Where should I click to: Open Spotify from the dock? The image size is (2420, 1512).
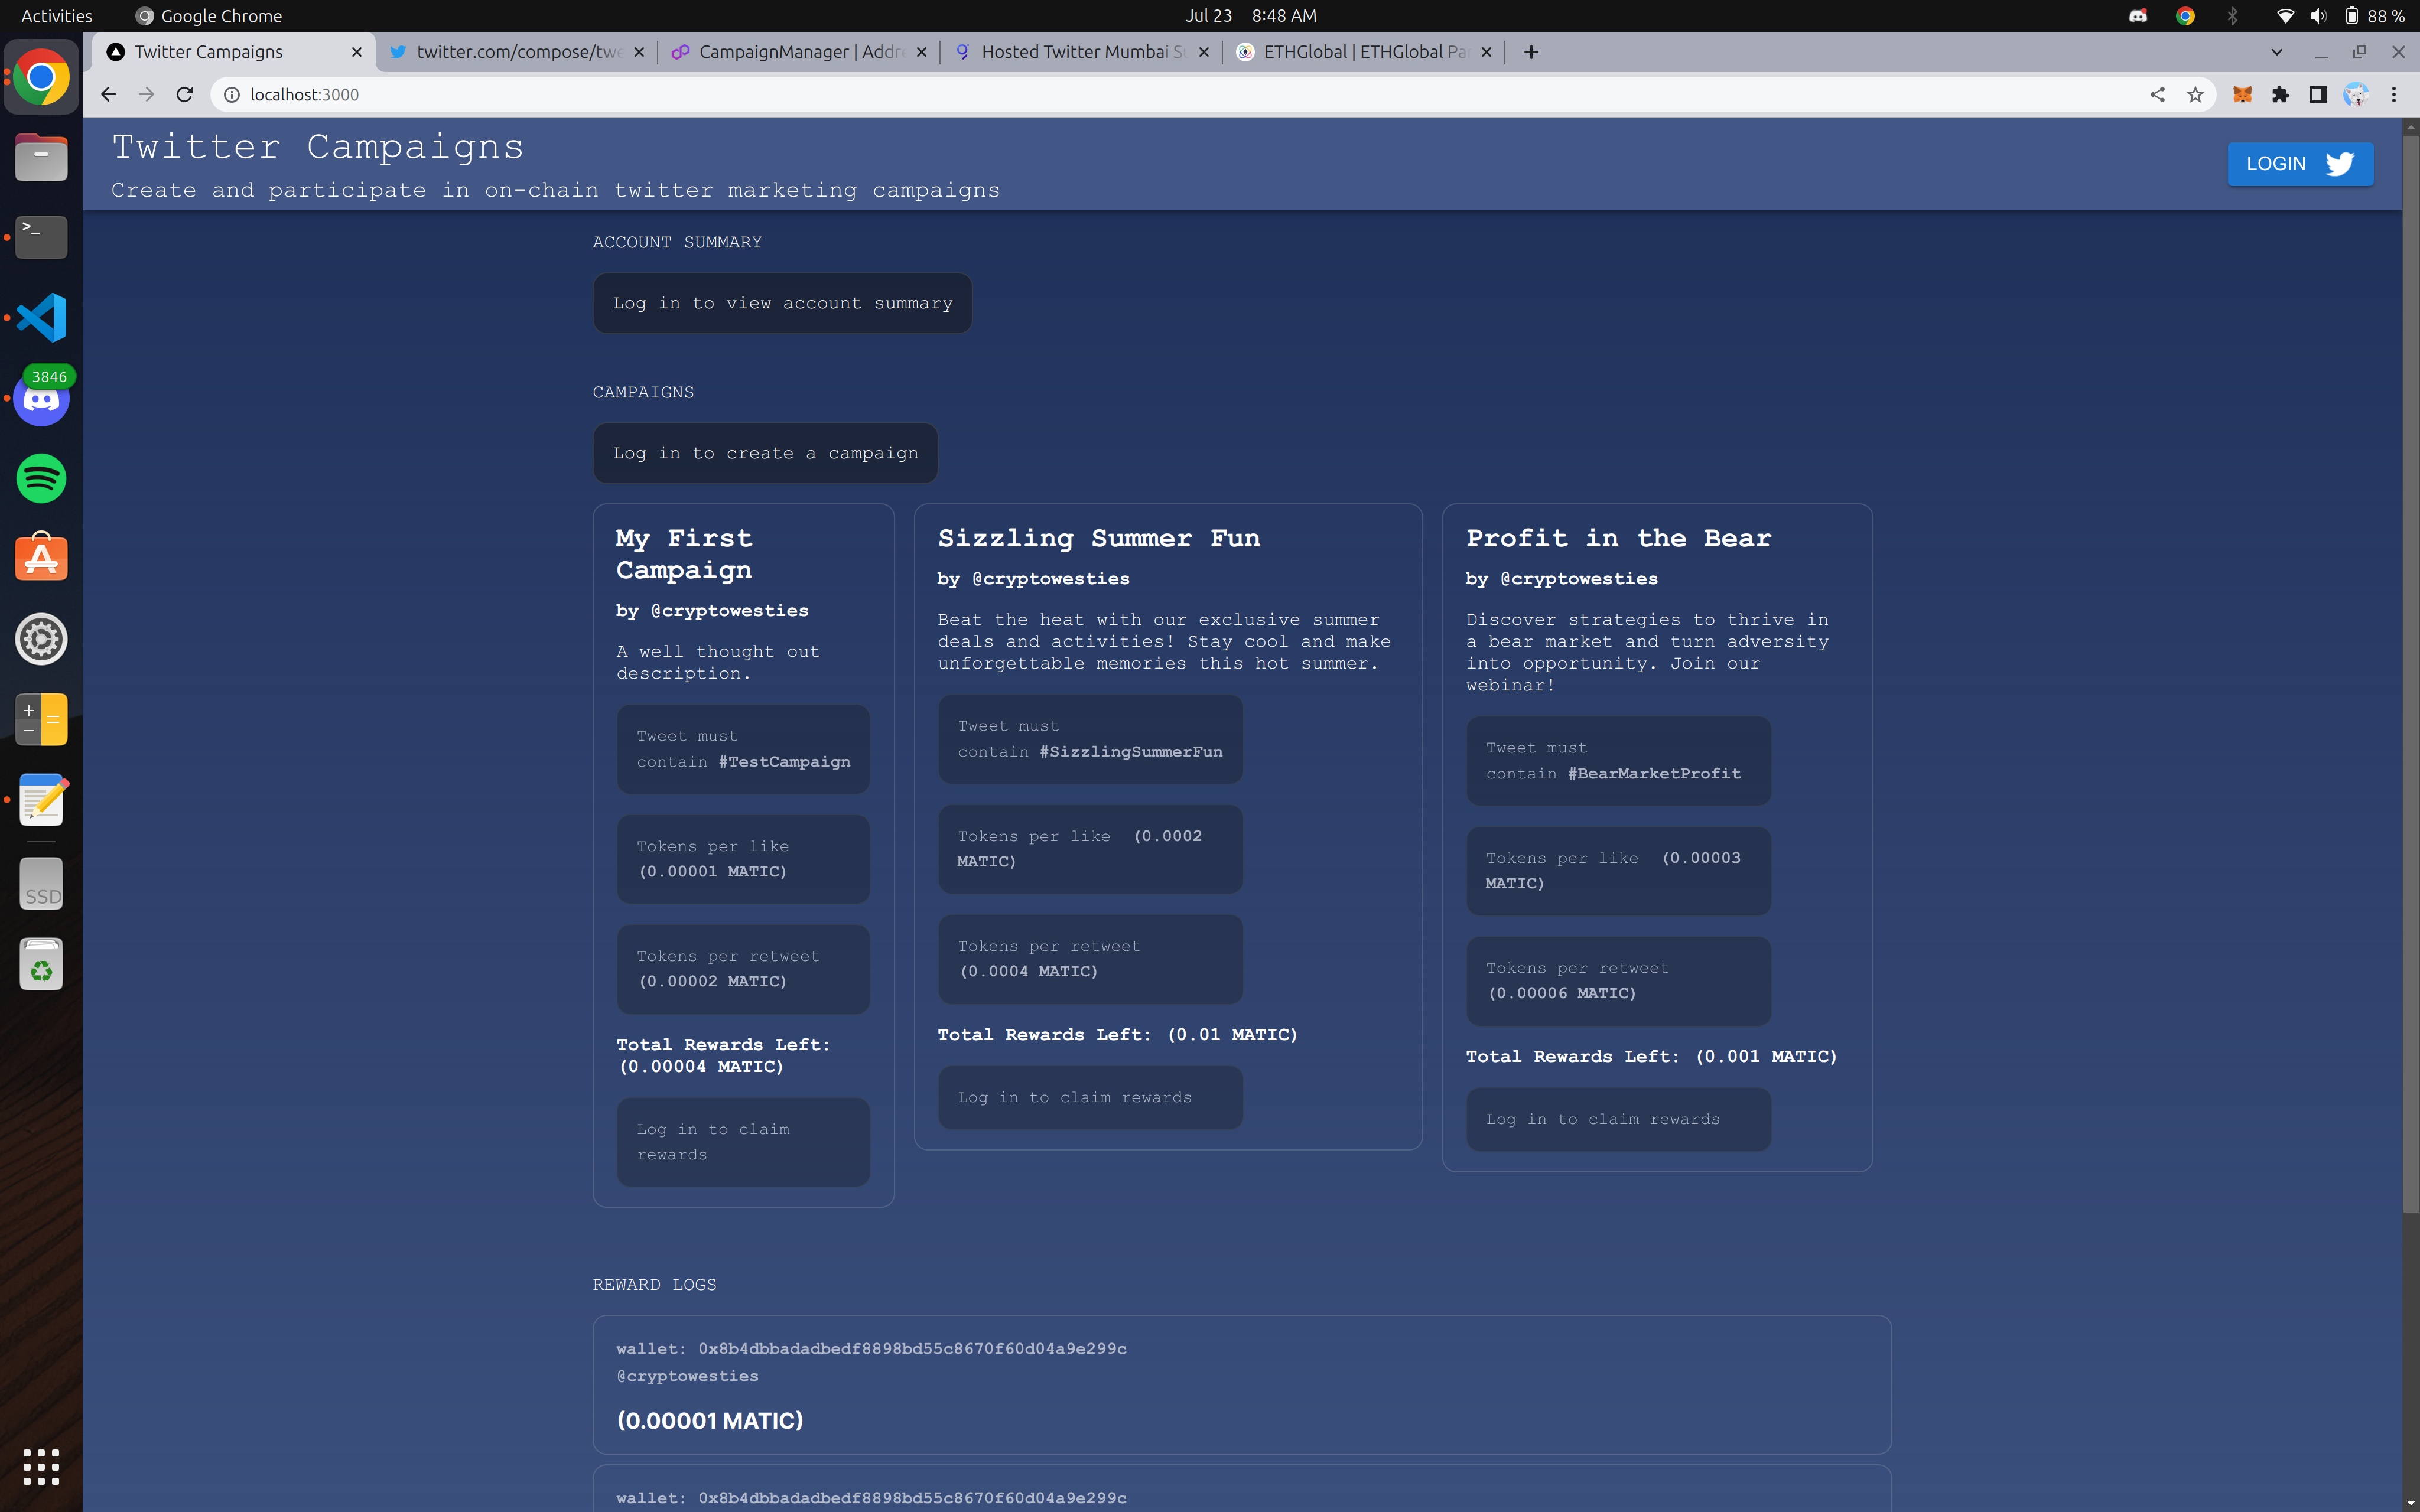click(x=41, y=479)
